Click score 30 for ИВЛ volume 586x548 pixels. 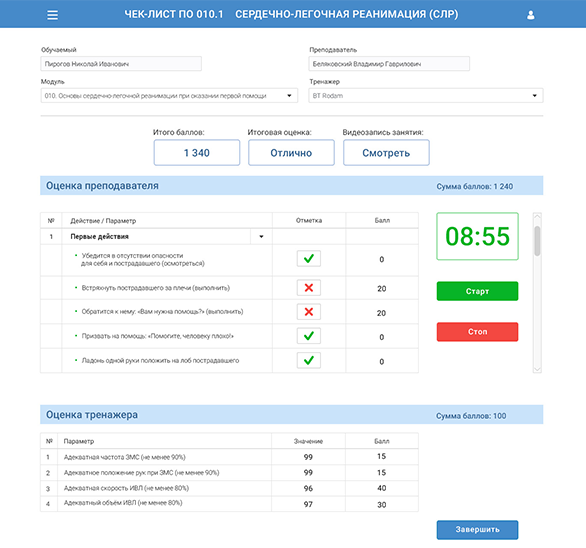(x=382, y=505)
